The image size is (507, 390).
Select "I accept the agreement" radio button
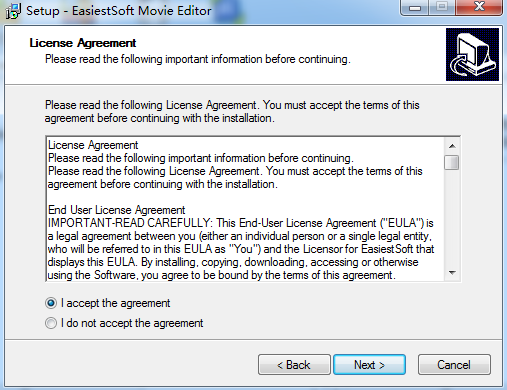tap(51, 303)
